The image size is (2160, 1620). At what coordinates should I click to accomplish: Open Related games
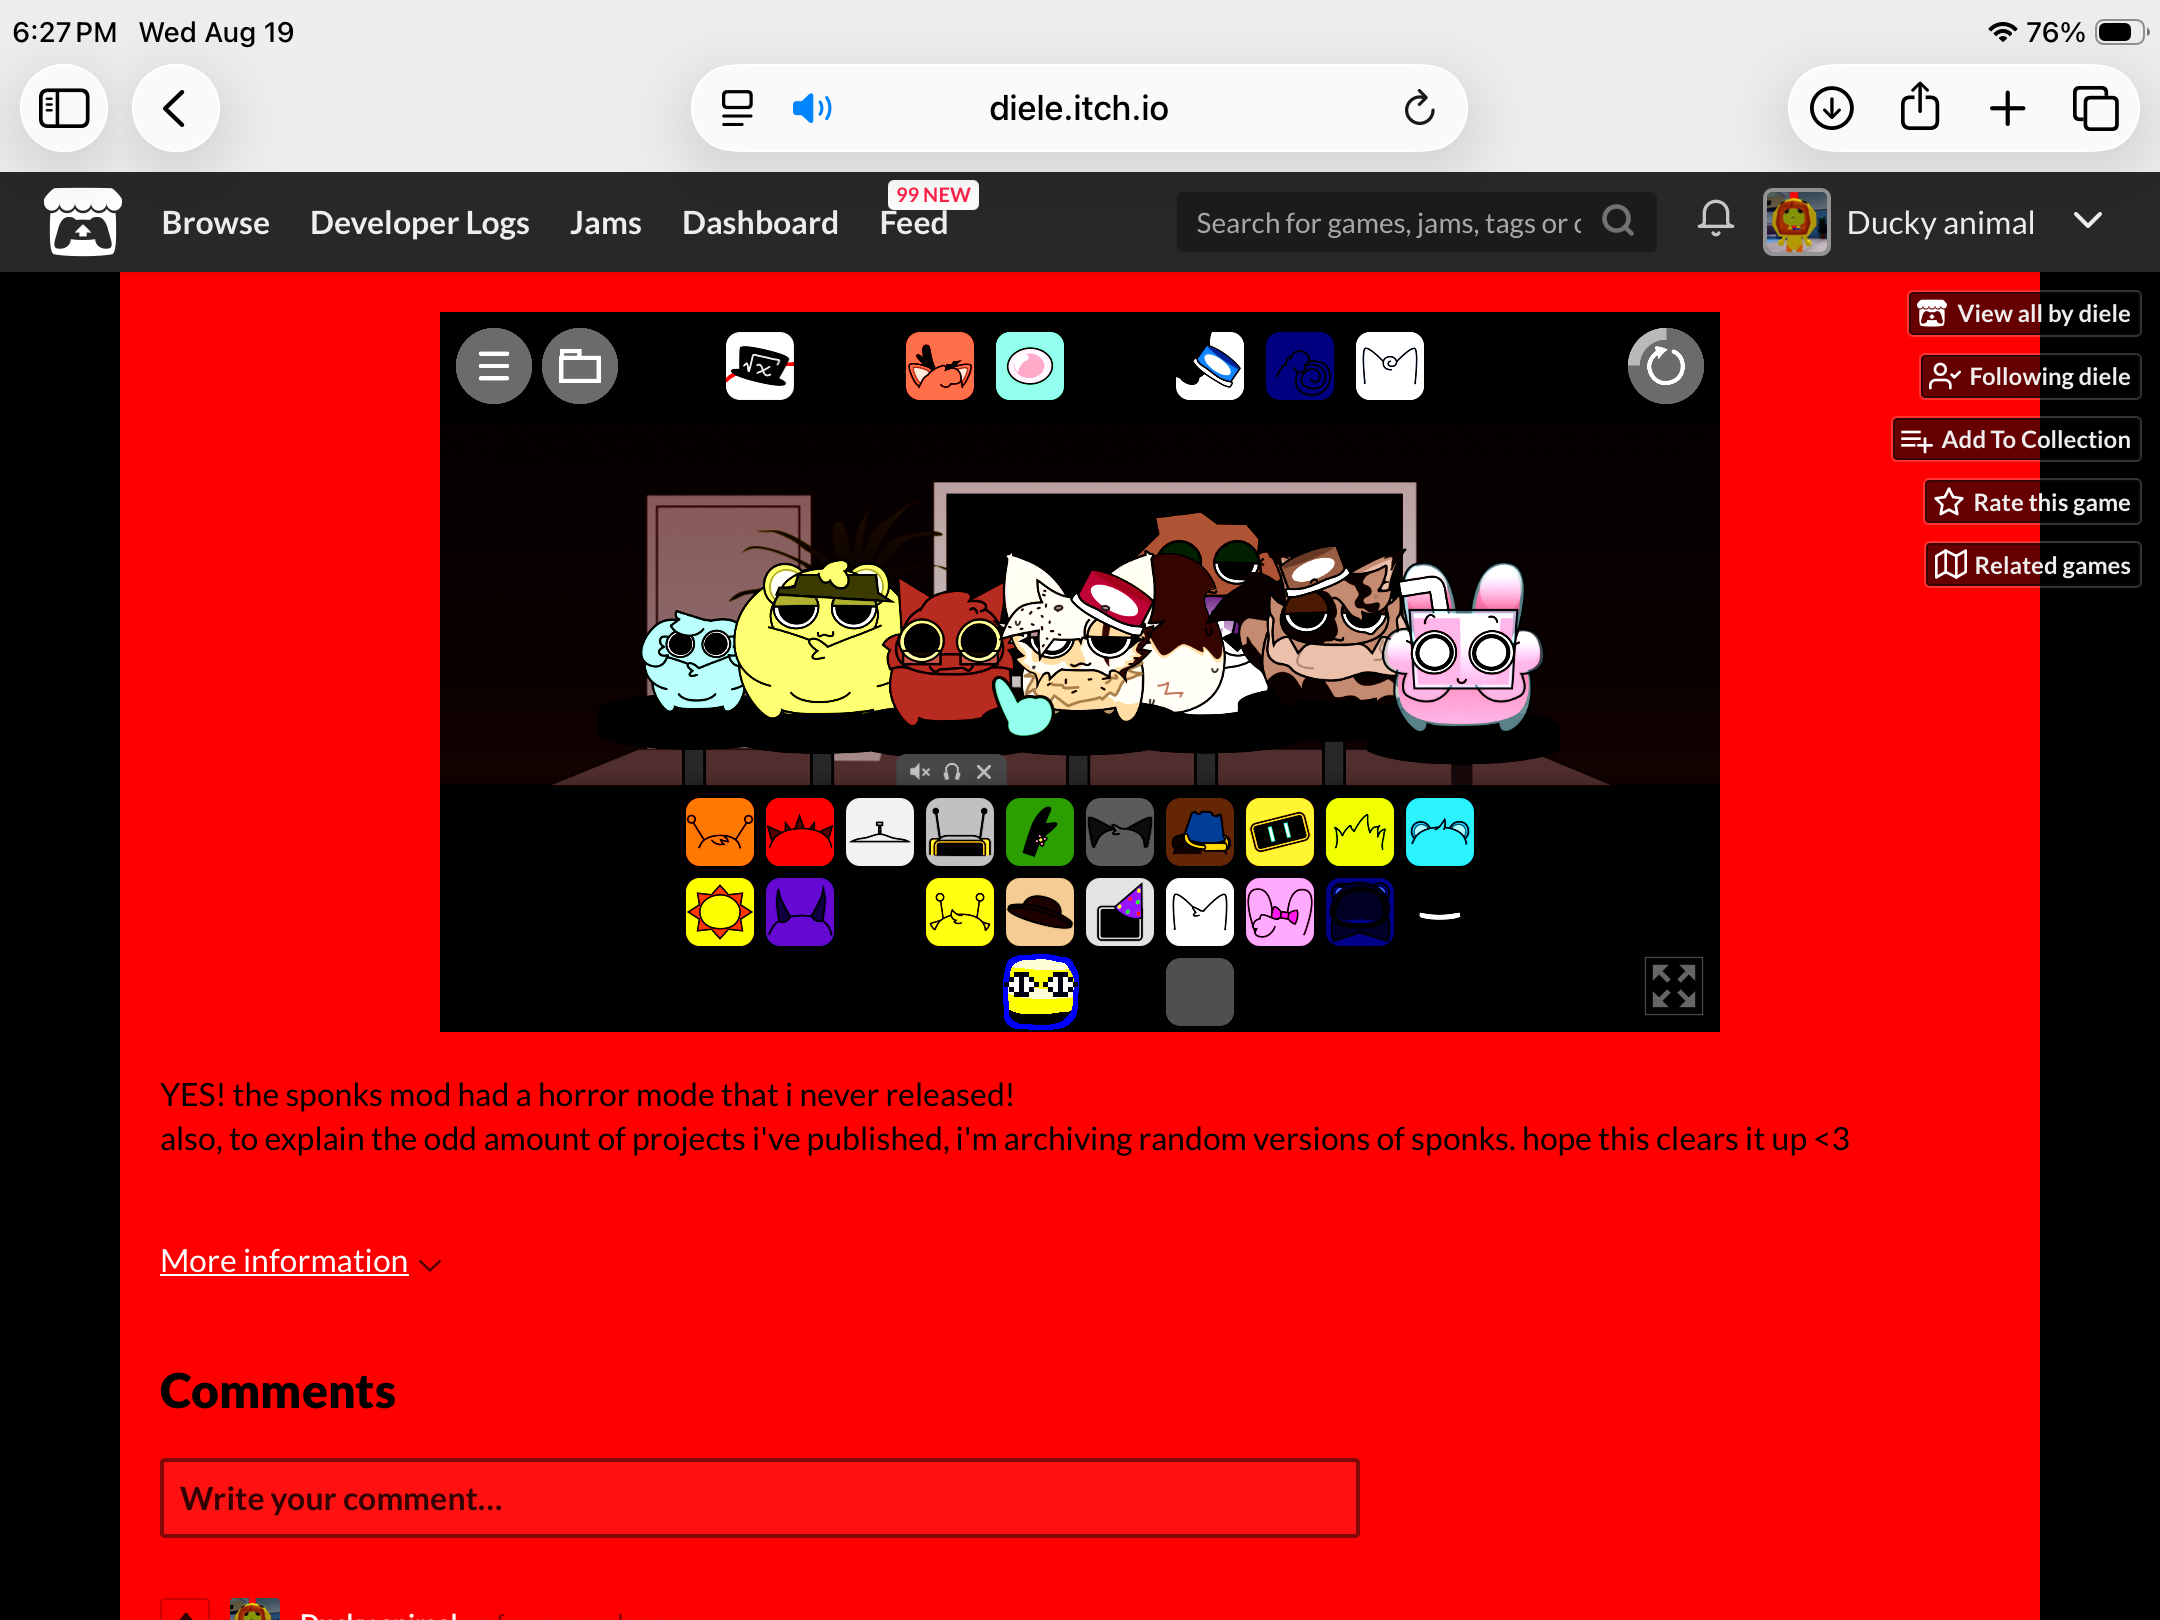click(2033, 565)
